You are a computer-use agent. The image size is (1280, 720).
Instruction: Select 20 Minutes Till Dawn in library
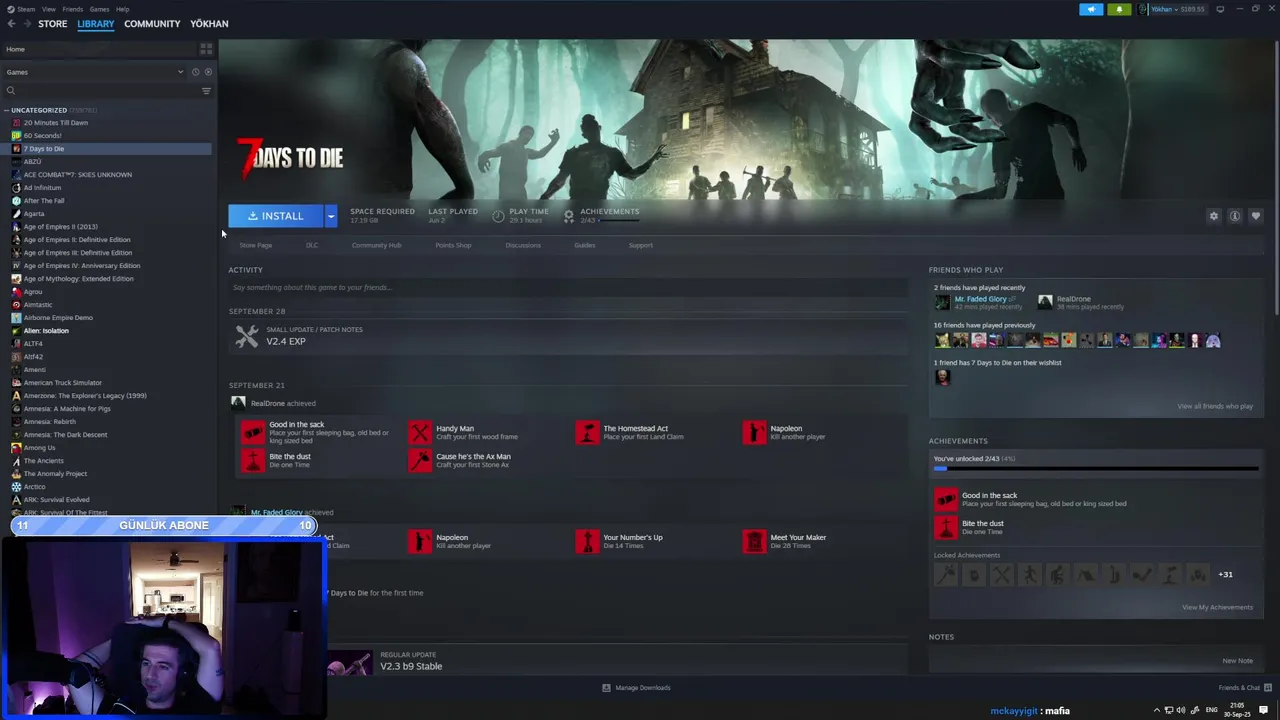pyautogui.click(x=55, y=123)
